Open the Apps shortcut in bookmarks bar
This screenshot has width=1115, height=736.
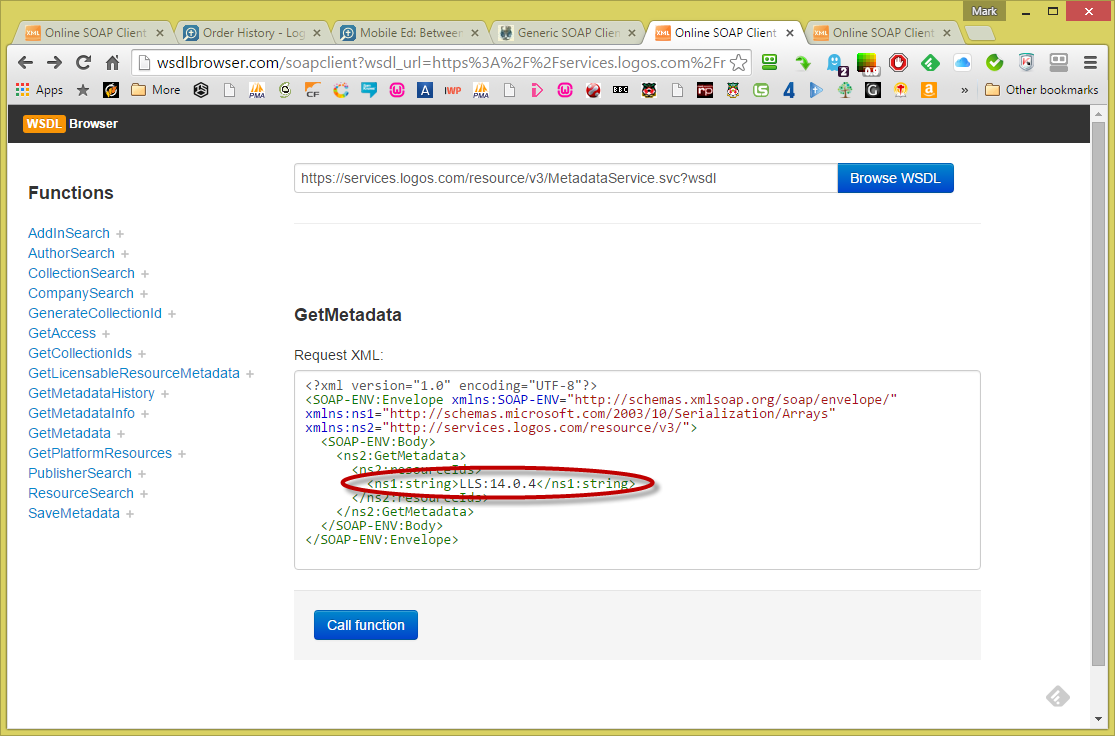point(40,90)
